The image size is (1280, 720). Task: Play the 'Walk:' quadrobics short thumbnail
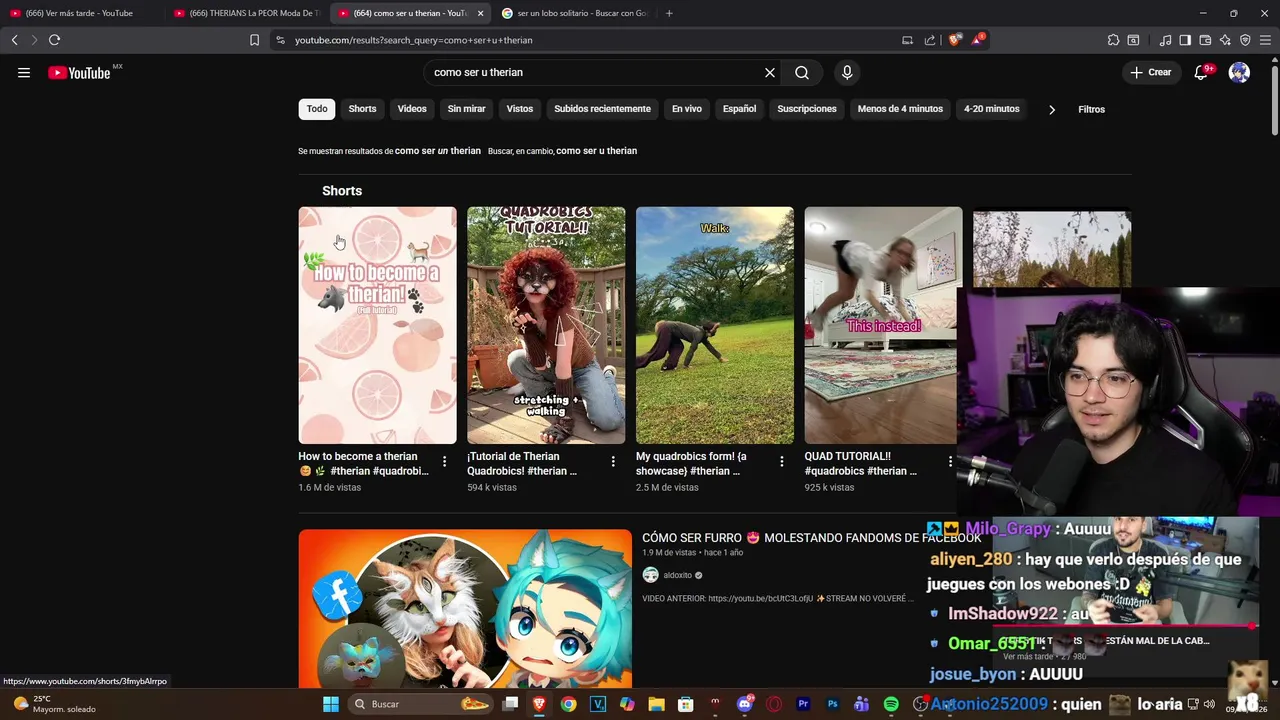coord(715,325)
